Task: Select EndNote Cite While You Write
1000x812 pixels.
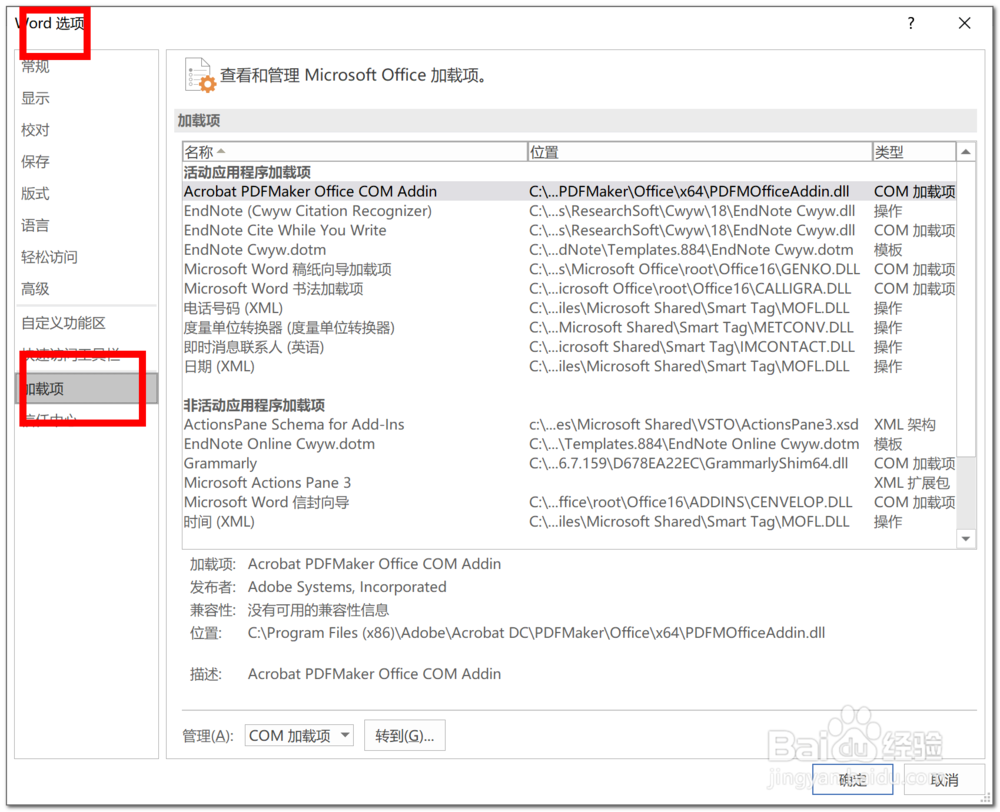Action: (569, 230)
